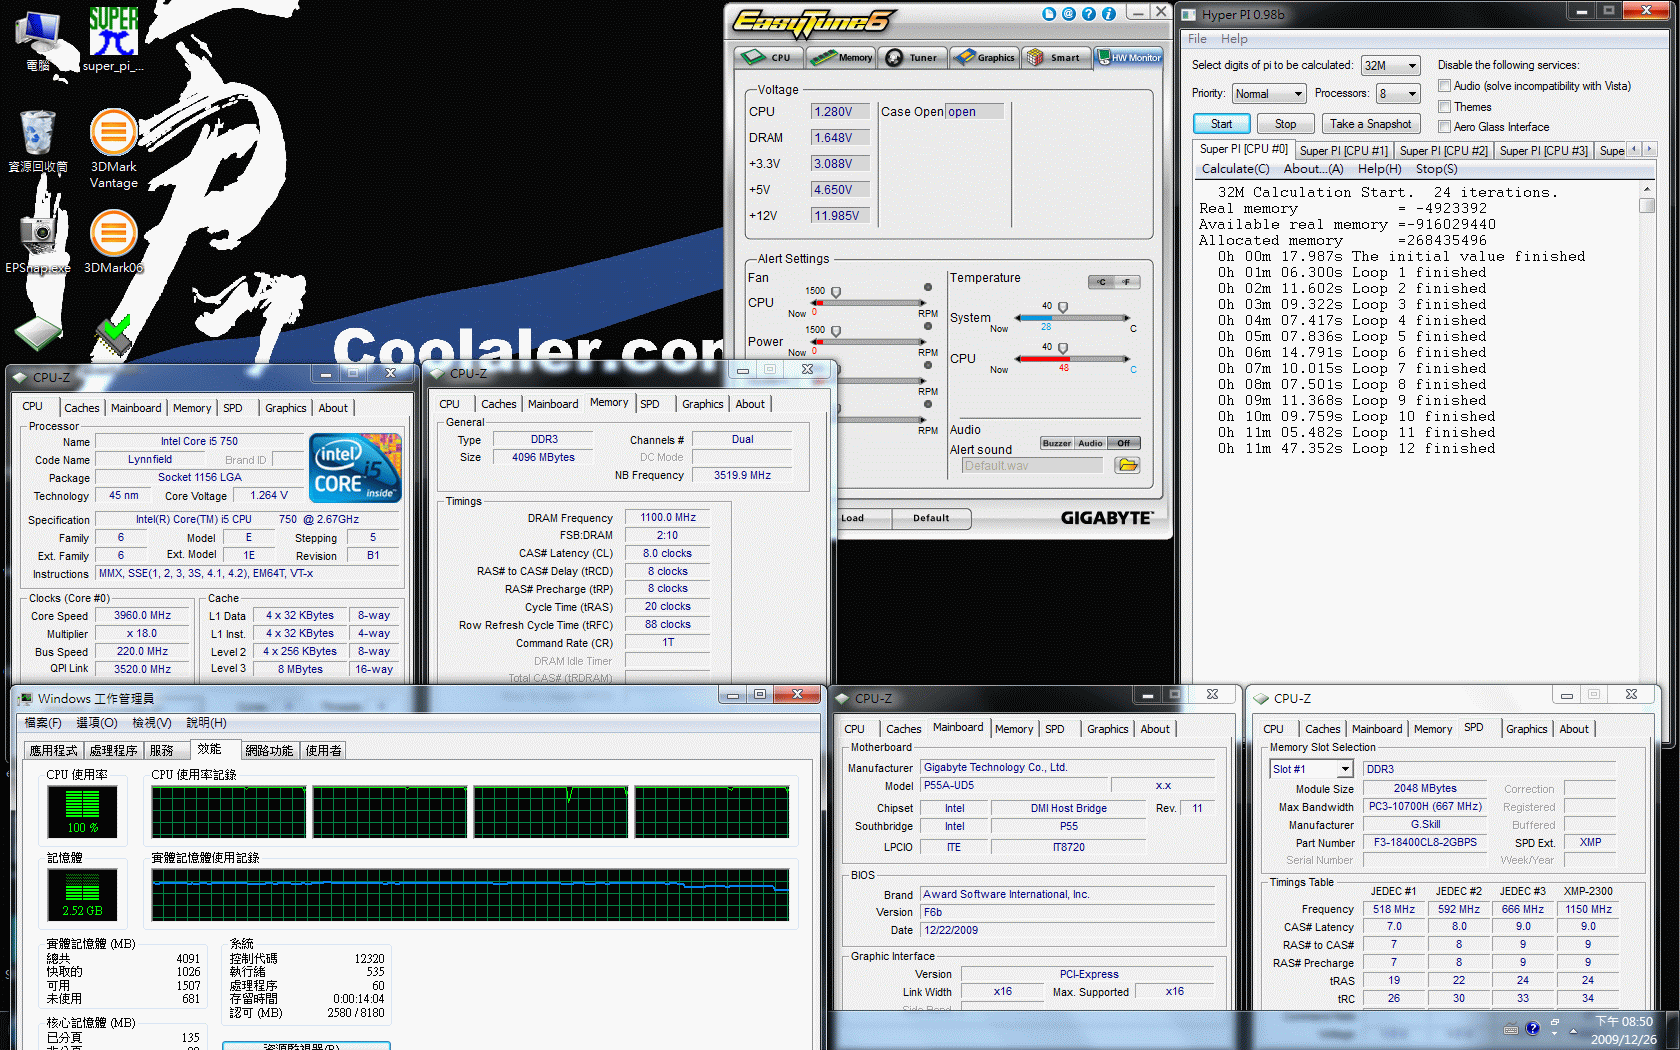The width and height of the screenshot is (1680, 1050).
Task: Check Aero Glass Interface checkbox
Action: pos(1444,126)
